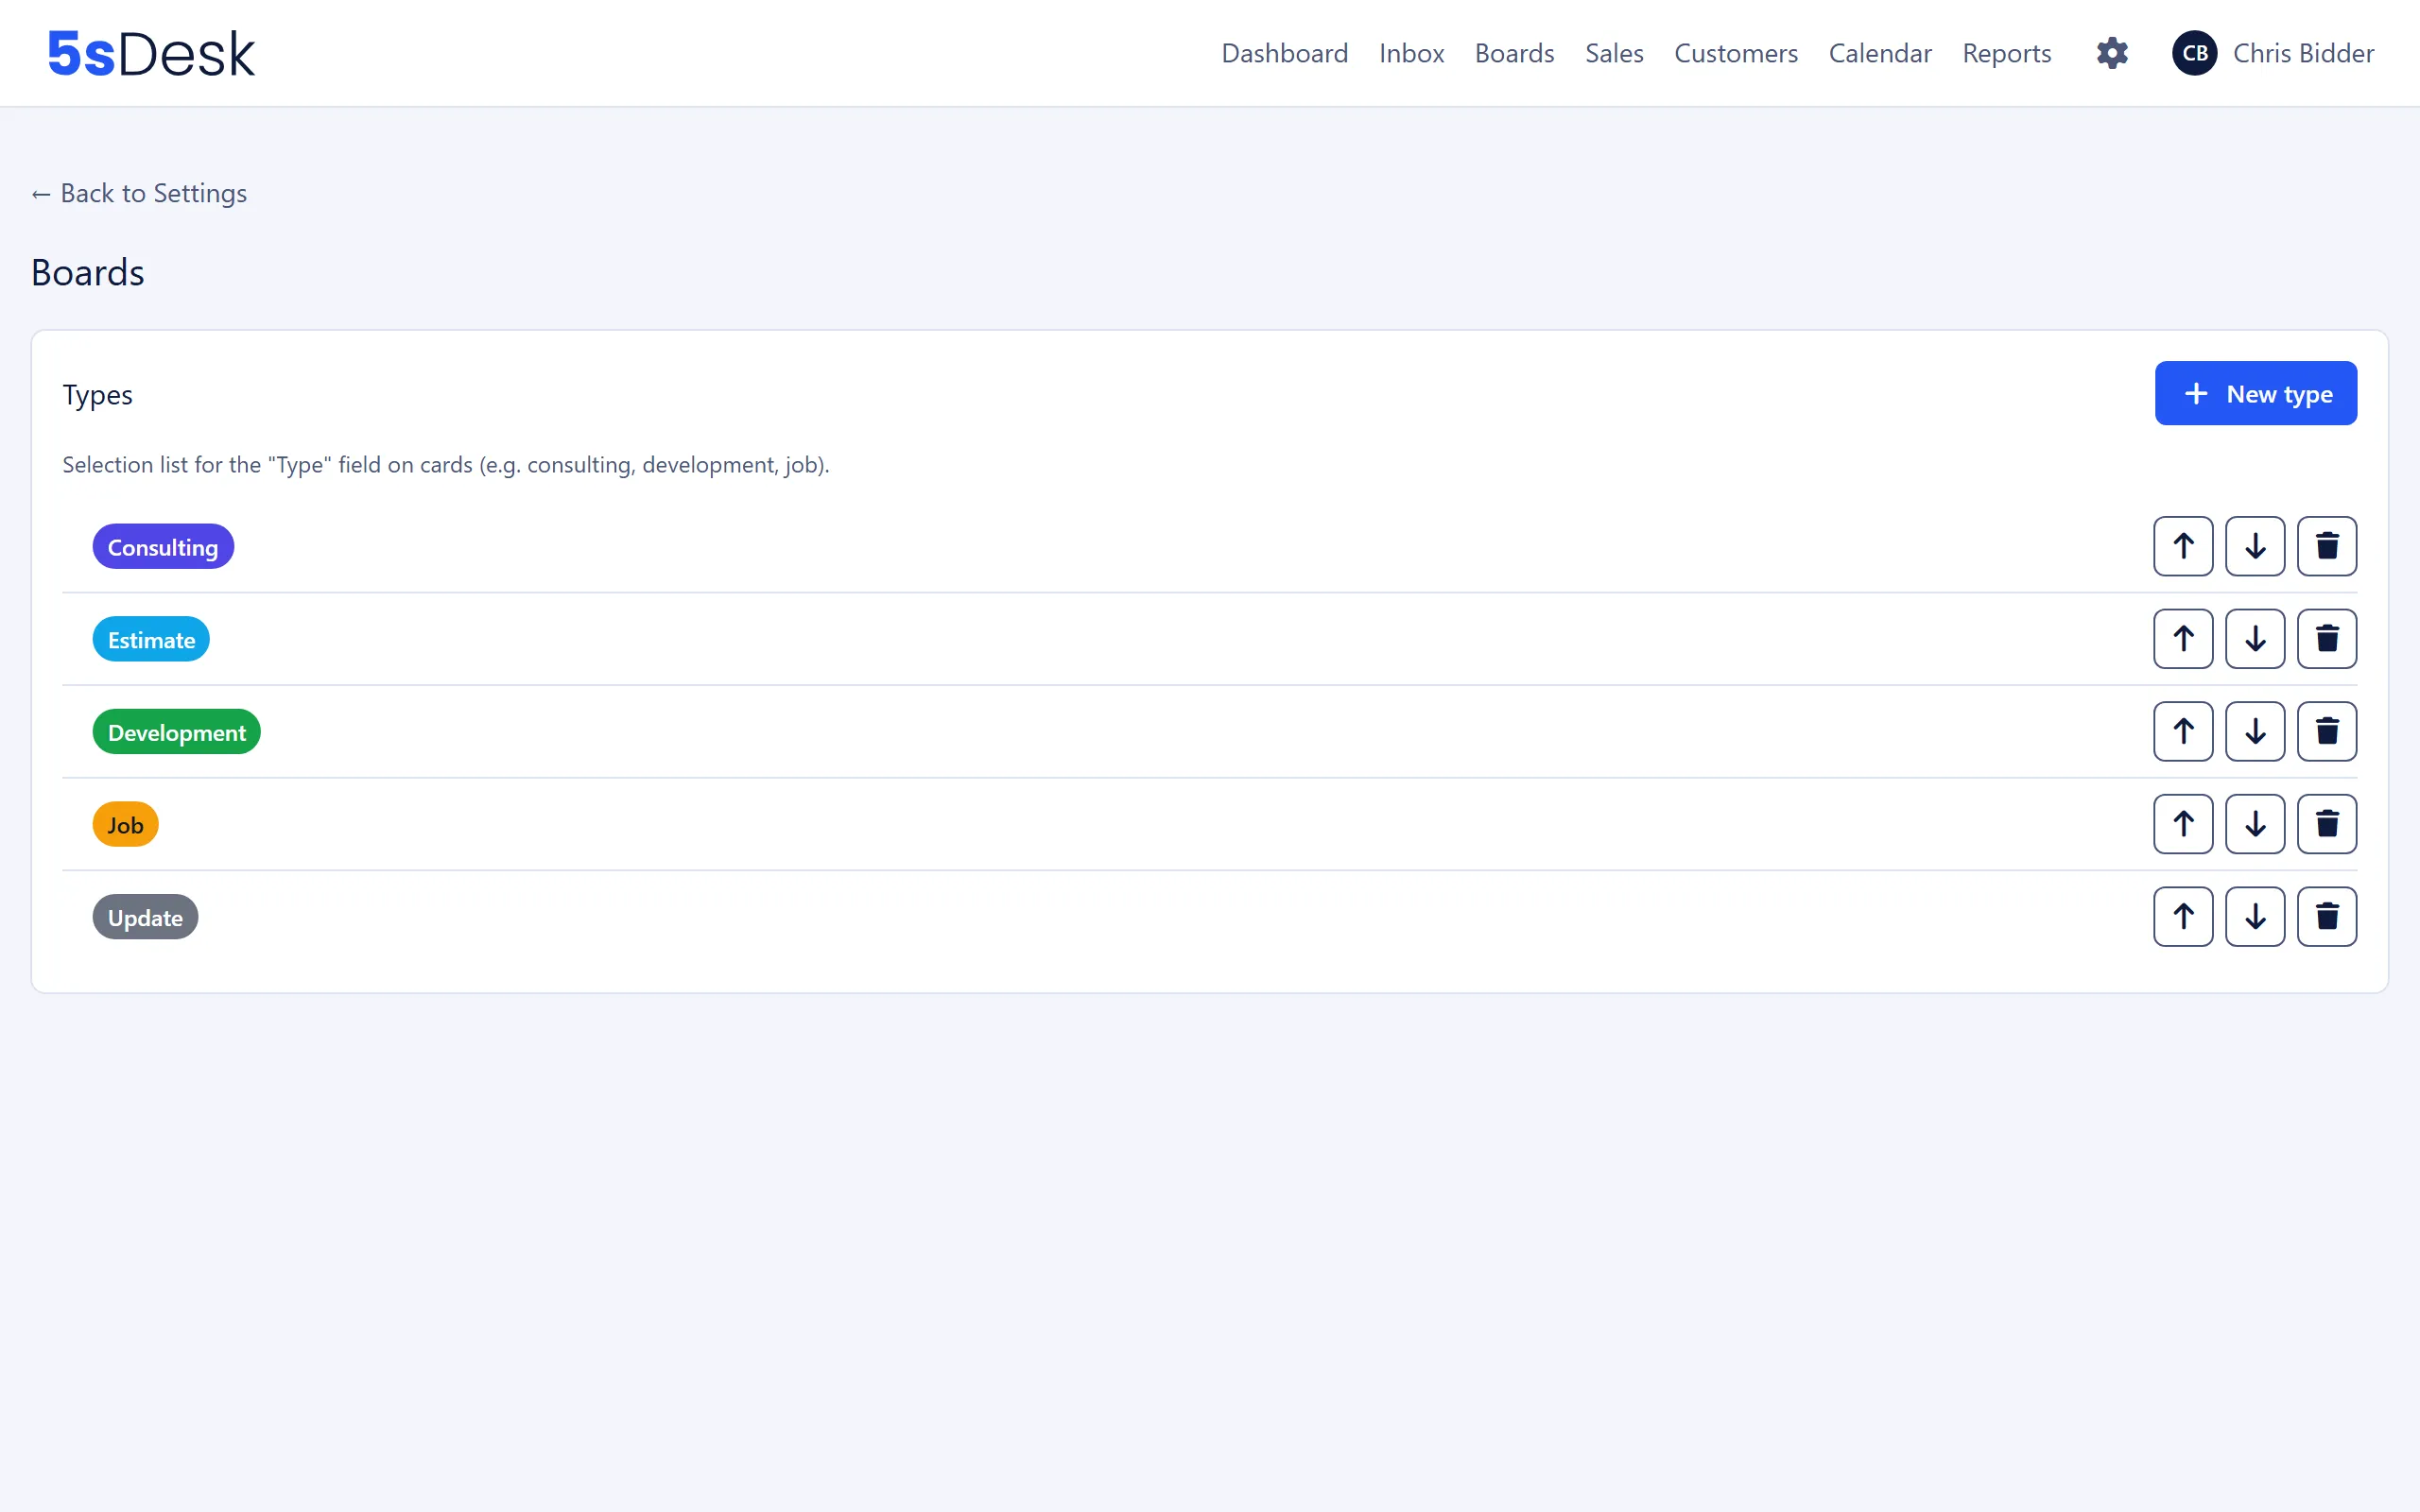Delete the Job type
2420x1512 pixels.
(x=2327, y=824)
